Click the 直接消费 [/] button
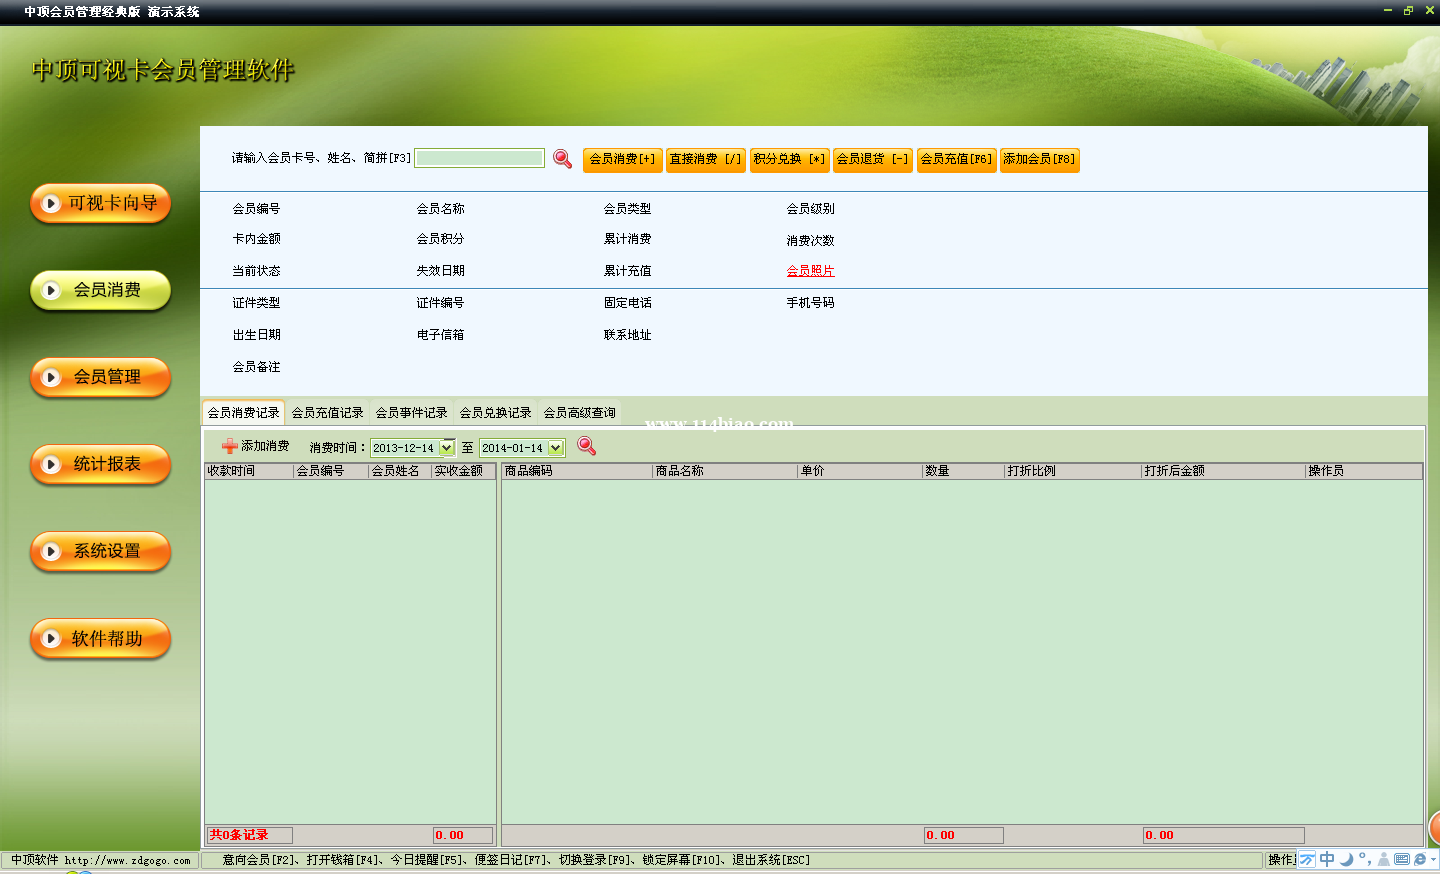The image size is (1440, 874). click(x=706, y=159)
